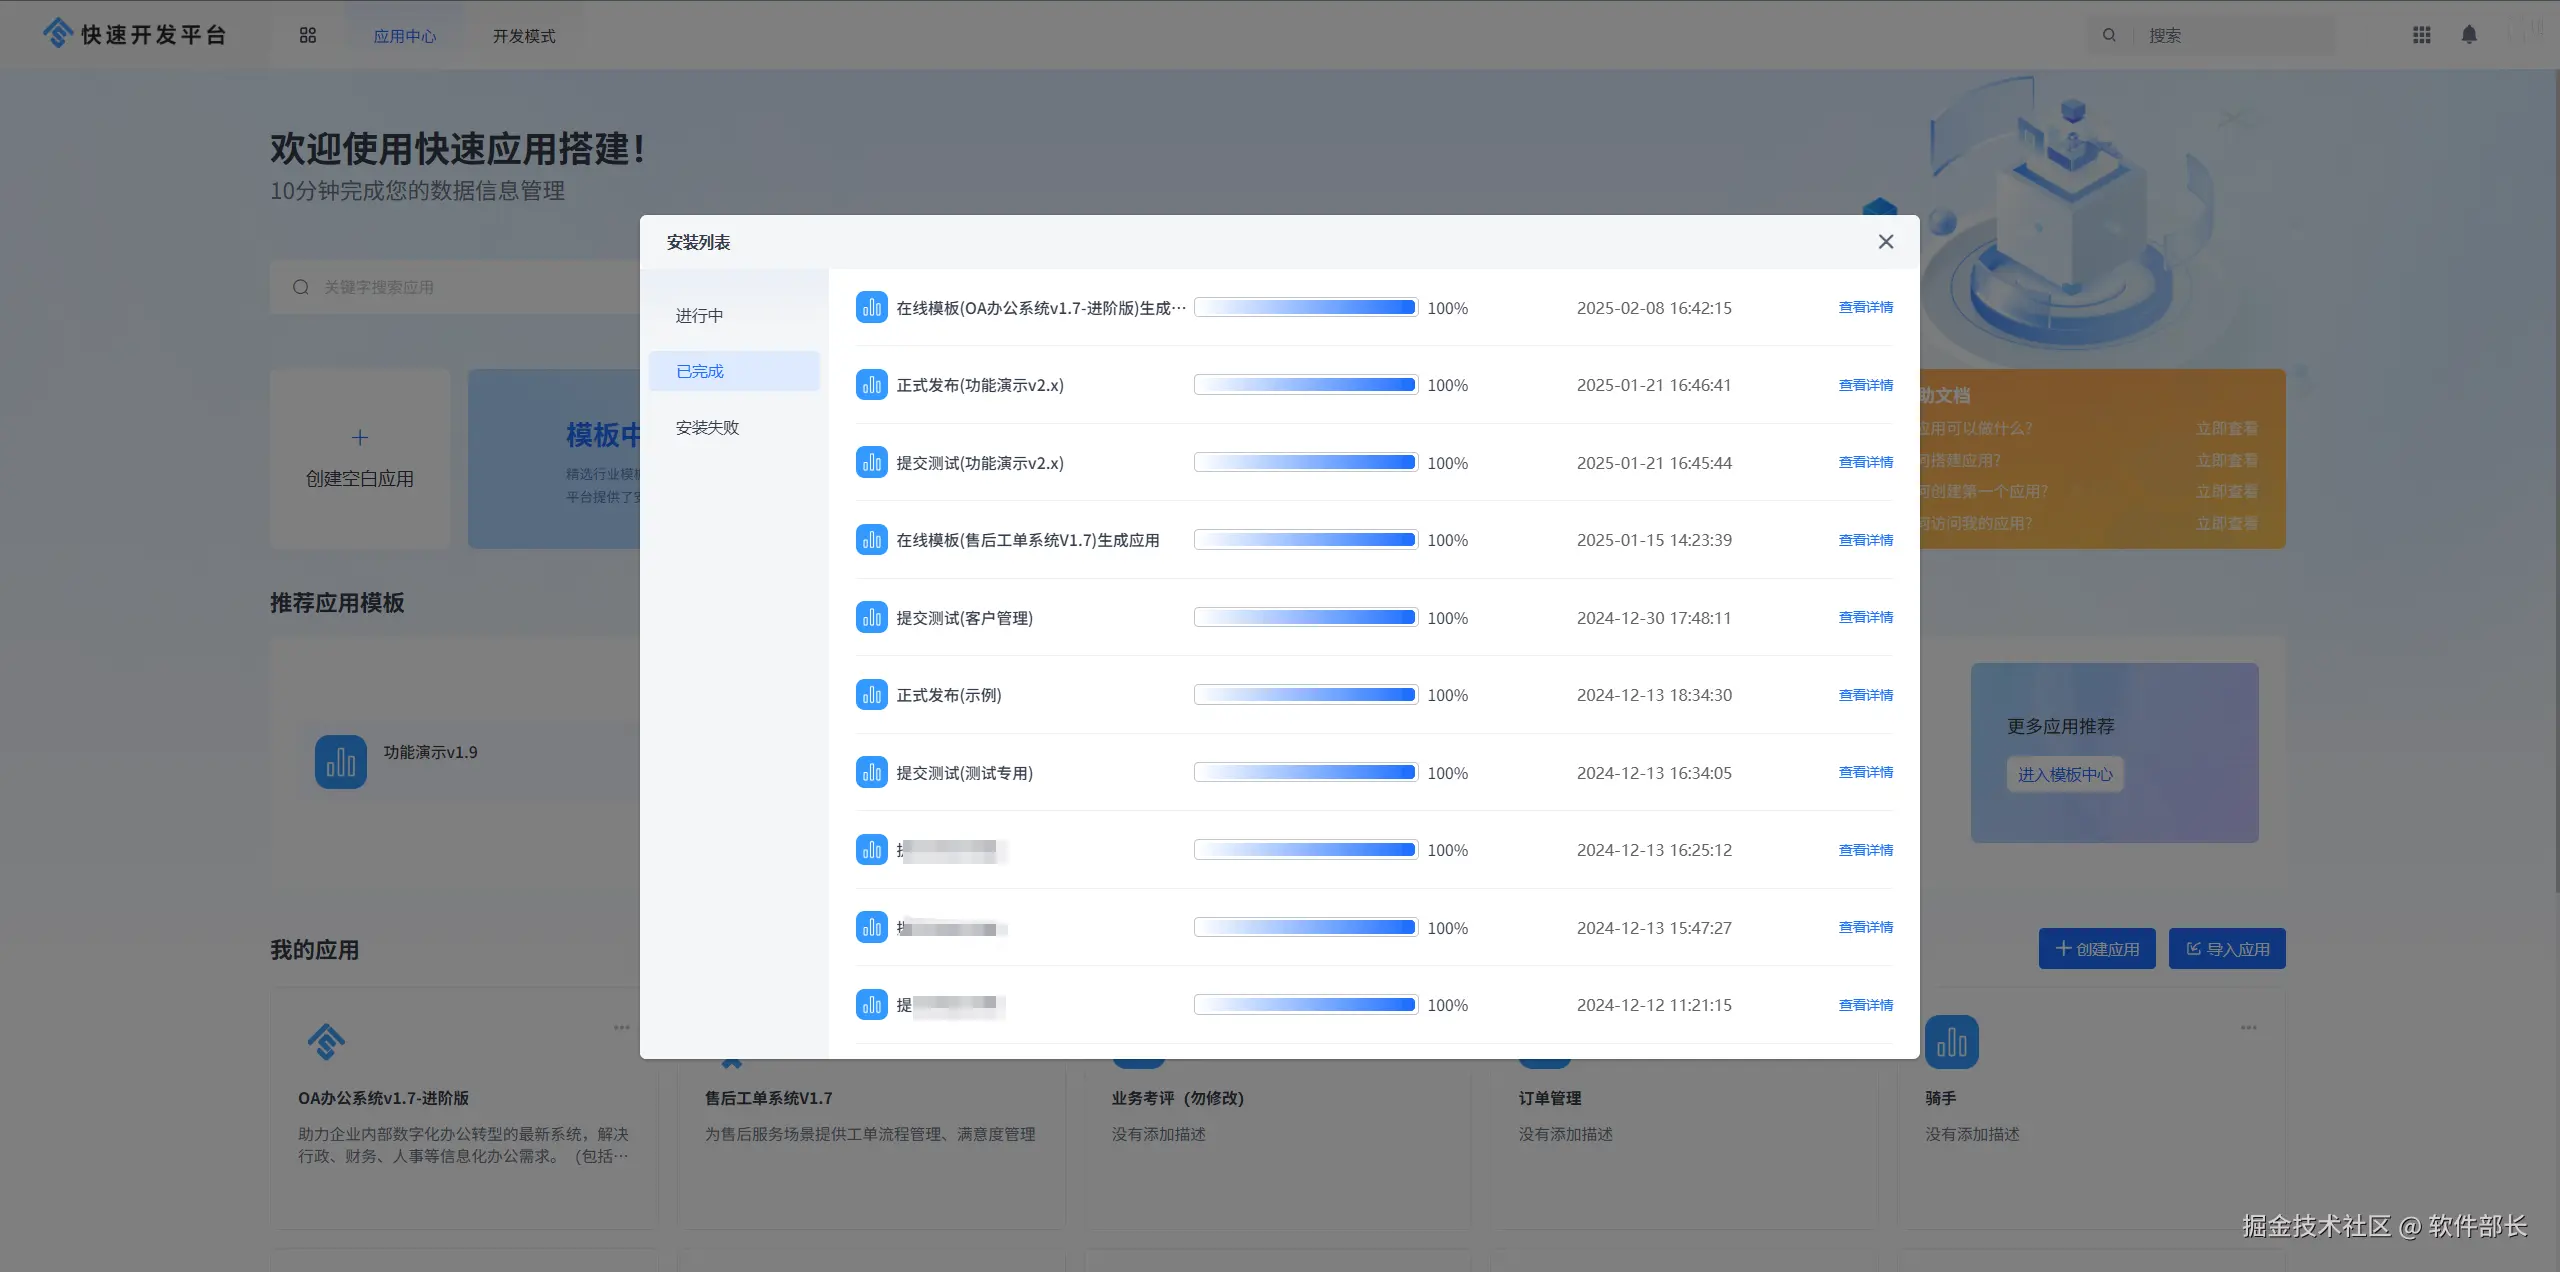This screenshot has width=2560, height=1272.
Task: Click 查看详情 for 正式发布(示例)
Action: point(1865,695)
